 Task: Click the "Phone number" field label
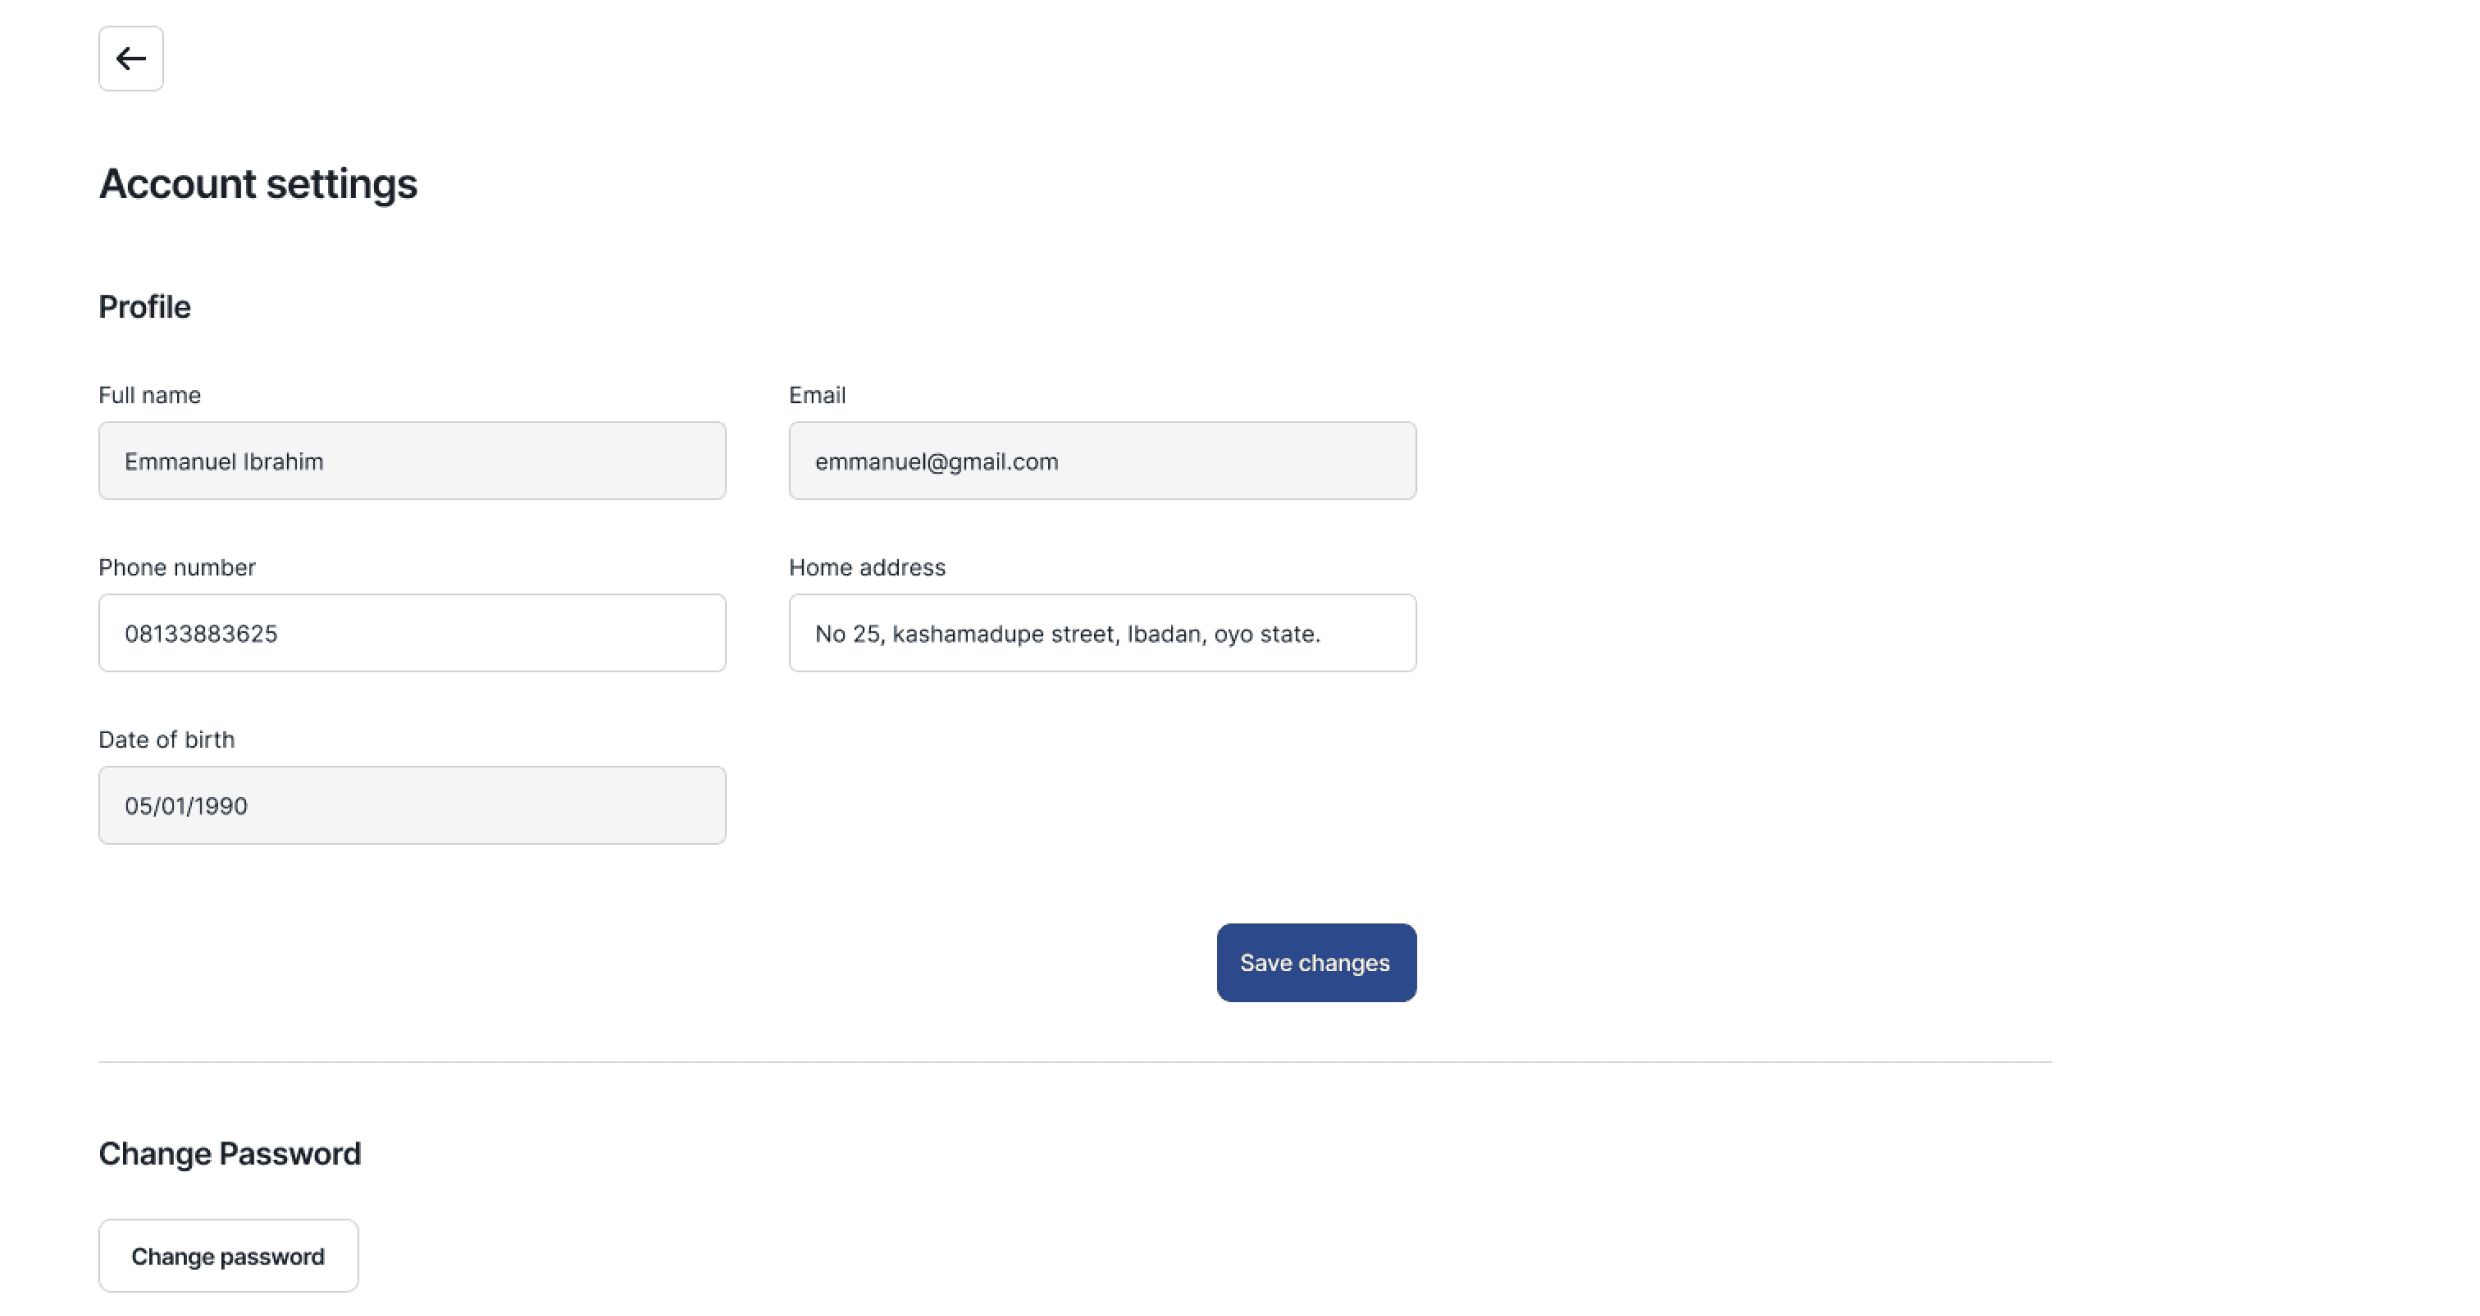point(177,567)
